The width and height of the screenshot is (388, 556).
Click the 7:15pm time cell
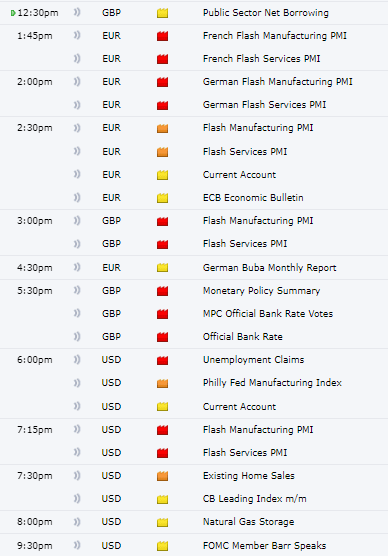point(35,430)
